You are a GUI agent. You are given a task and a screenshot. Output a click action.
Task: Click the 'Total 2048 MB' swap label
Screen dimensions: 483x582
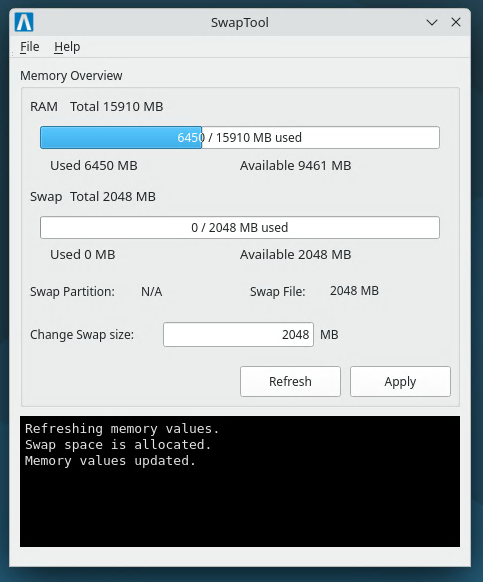113,196
